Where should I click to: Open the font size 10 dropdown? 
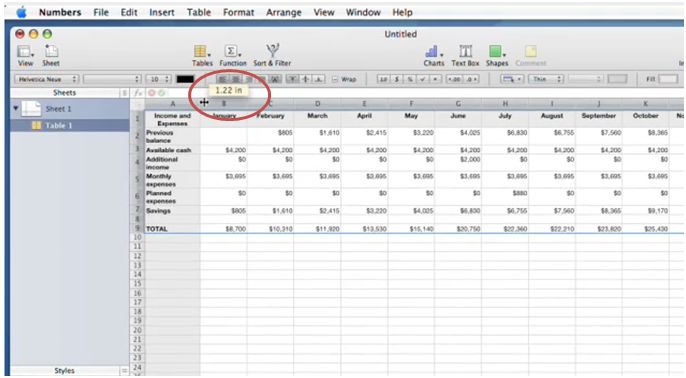[158, 79]
